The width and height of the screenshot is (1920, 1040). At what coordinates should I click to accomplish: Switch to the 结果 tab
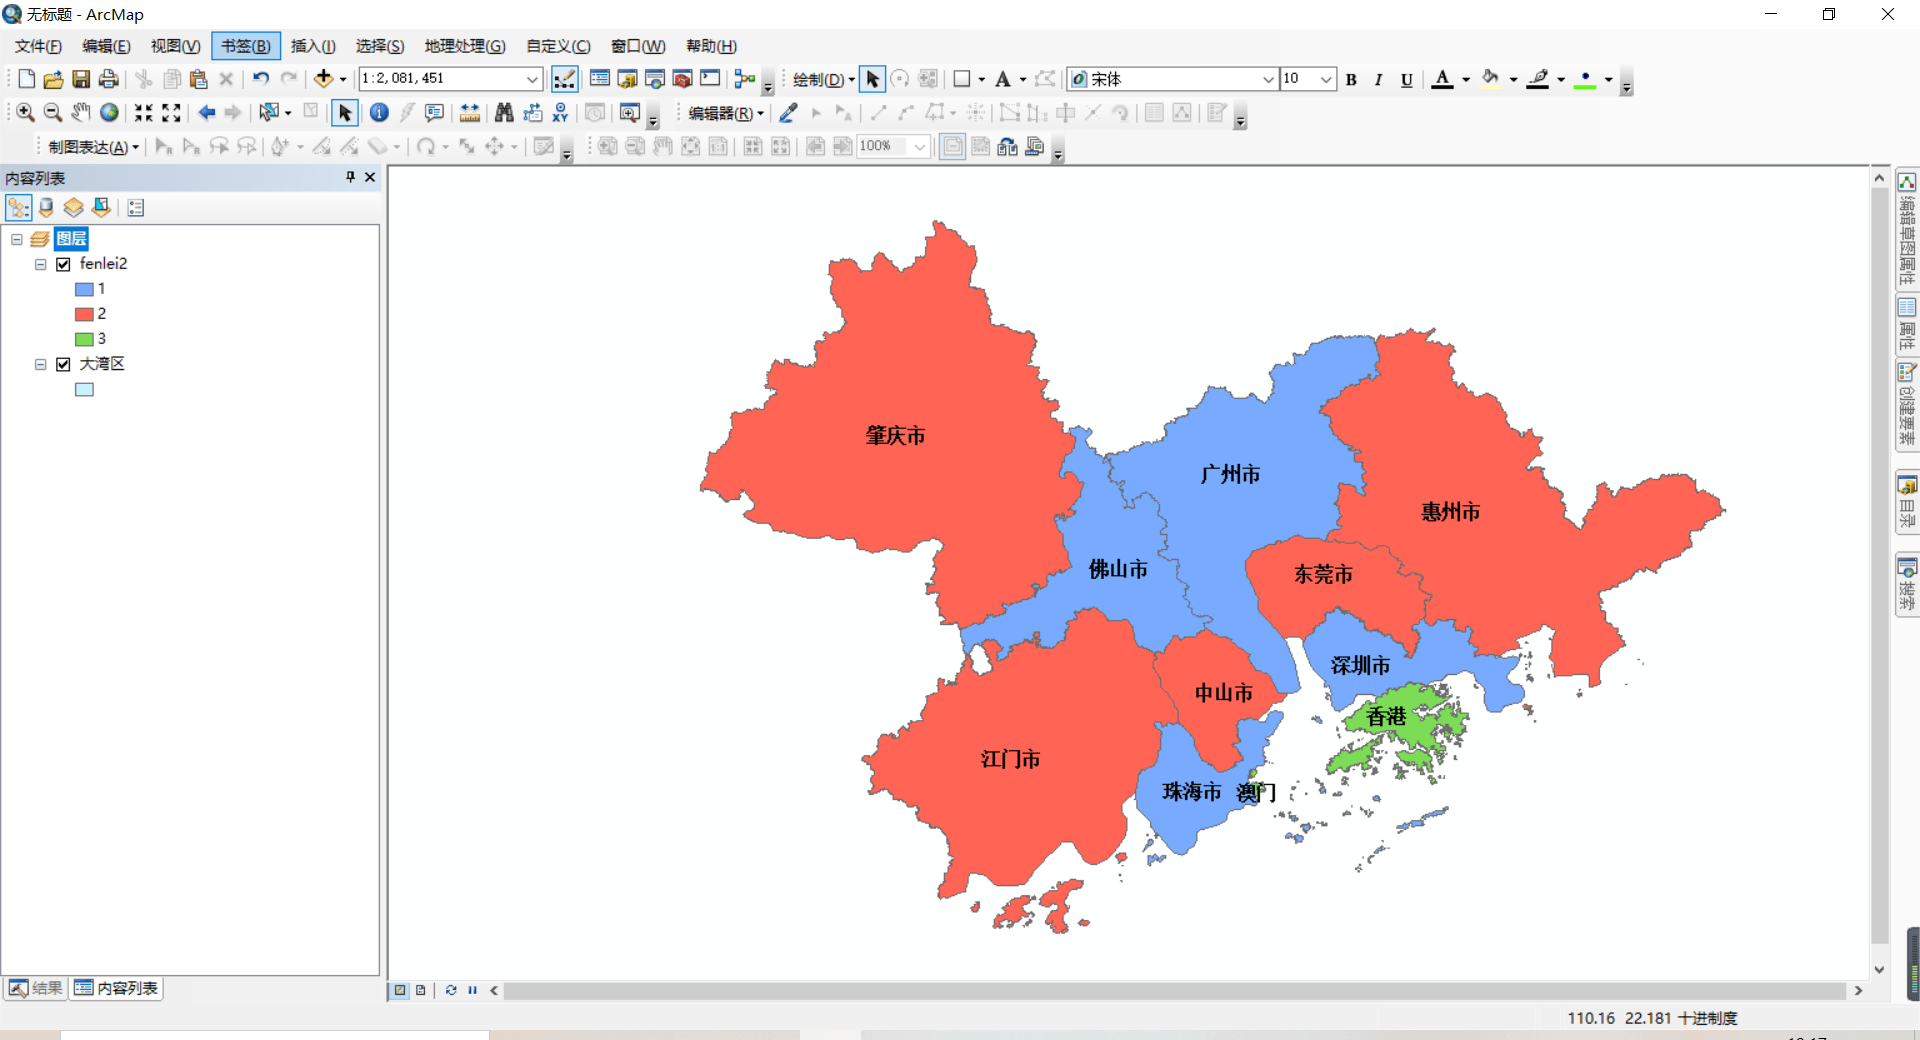point(35,988)
